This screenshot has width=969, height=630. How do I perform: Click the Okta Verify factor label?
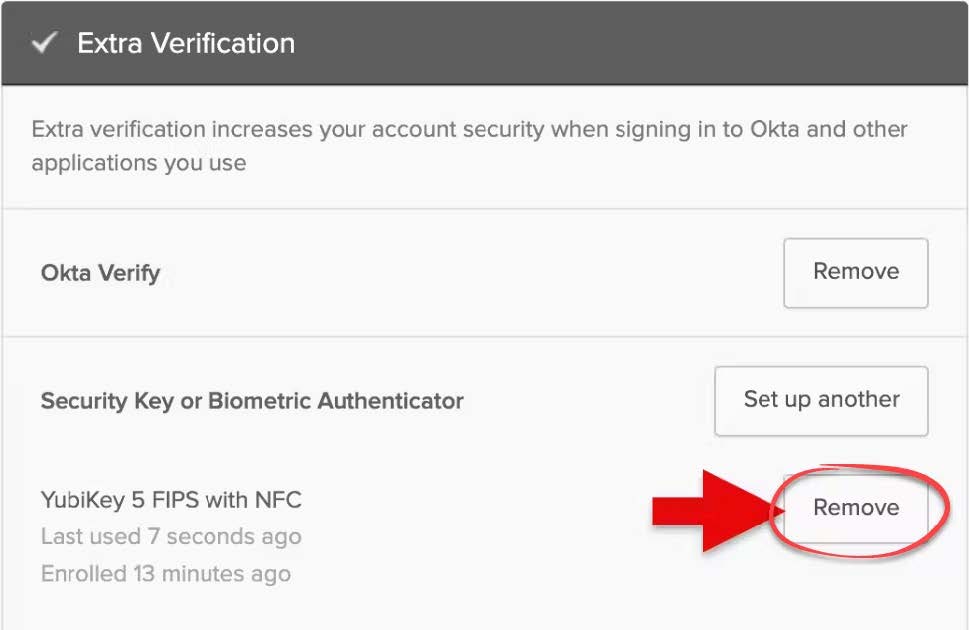[100, 273]
